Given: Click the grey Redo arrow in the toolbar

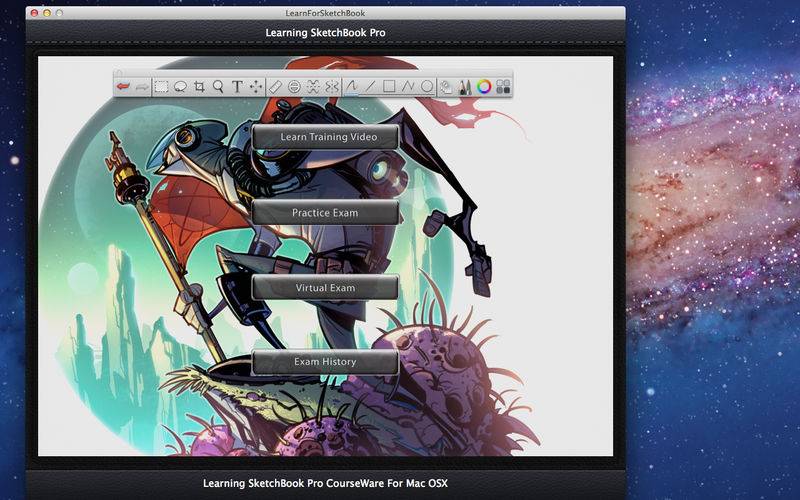Looking at the screenshot, I should 142,87.
